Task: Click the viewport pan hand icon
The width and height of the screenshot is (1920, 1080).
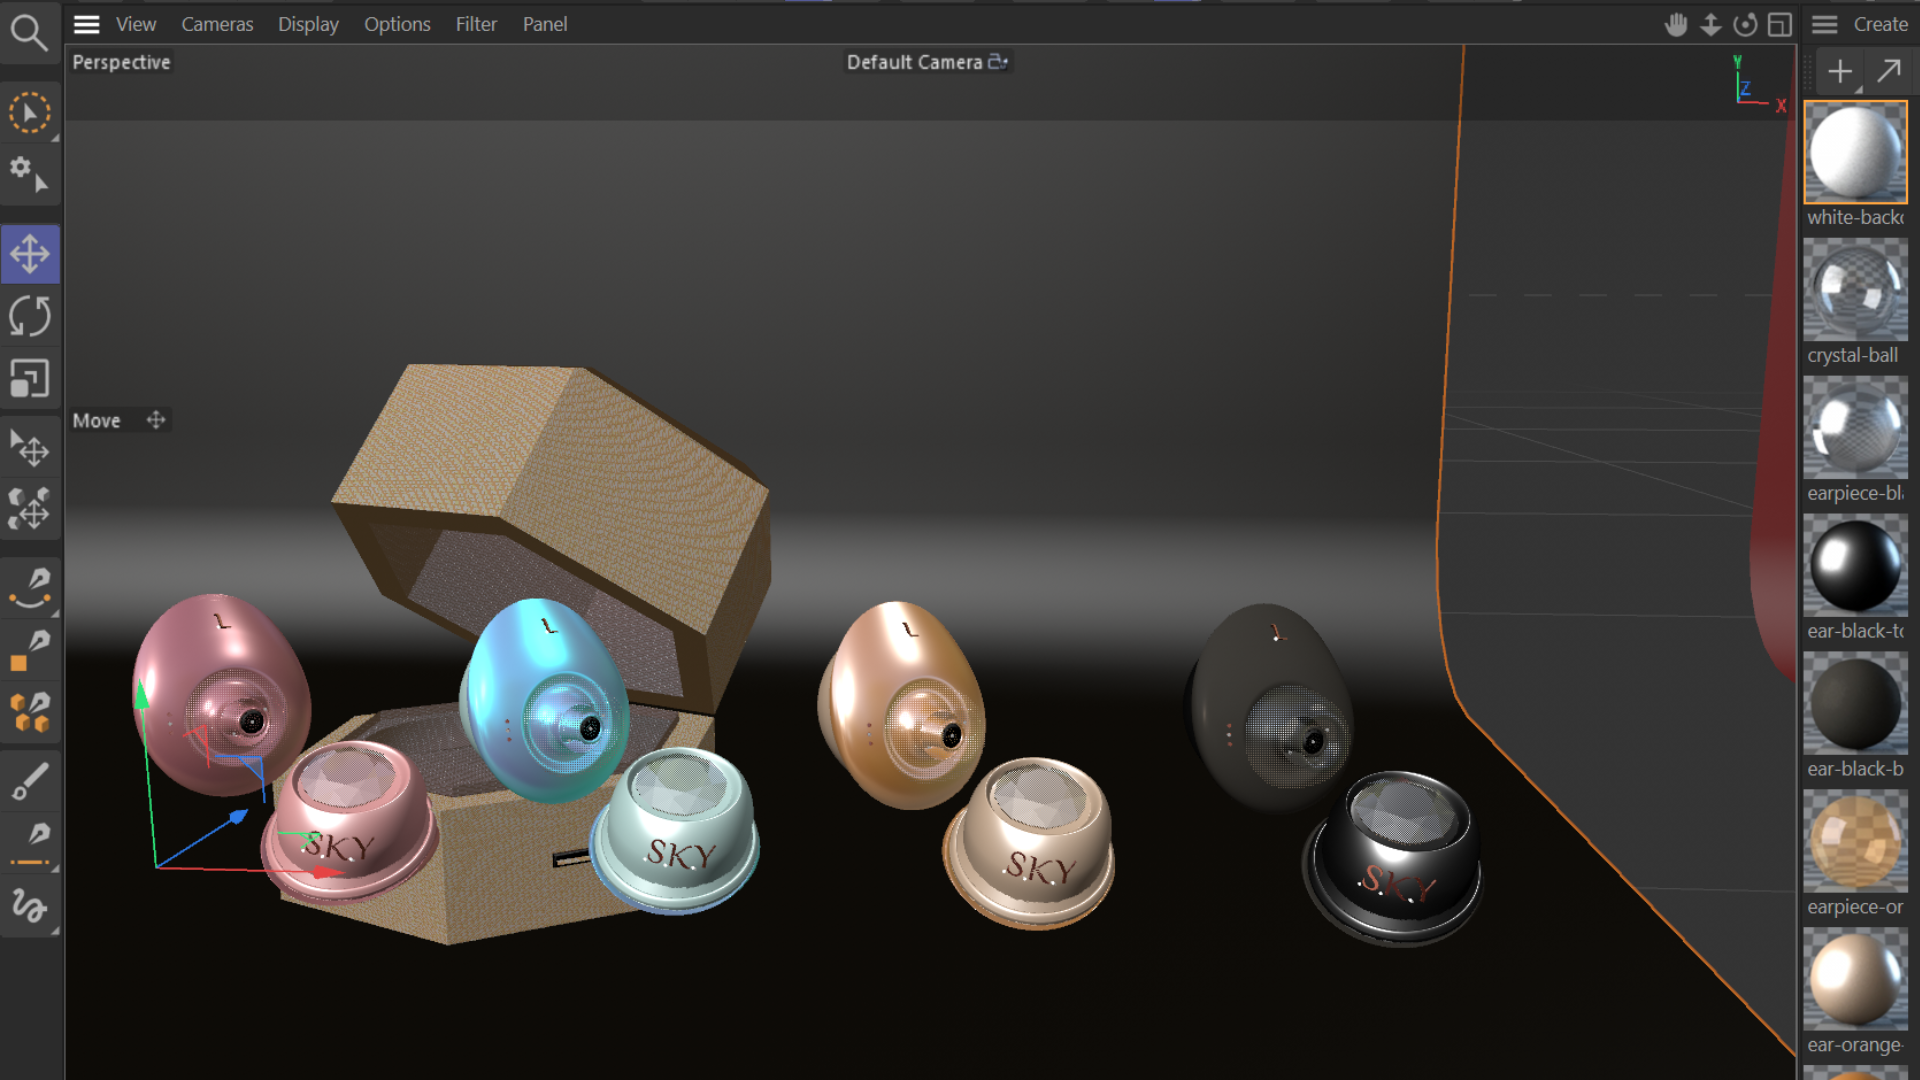Action: 1676,25
